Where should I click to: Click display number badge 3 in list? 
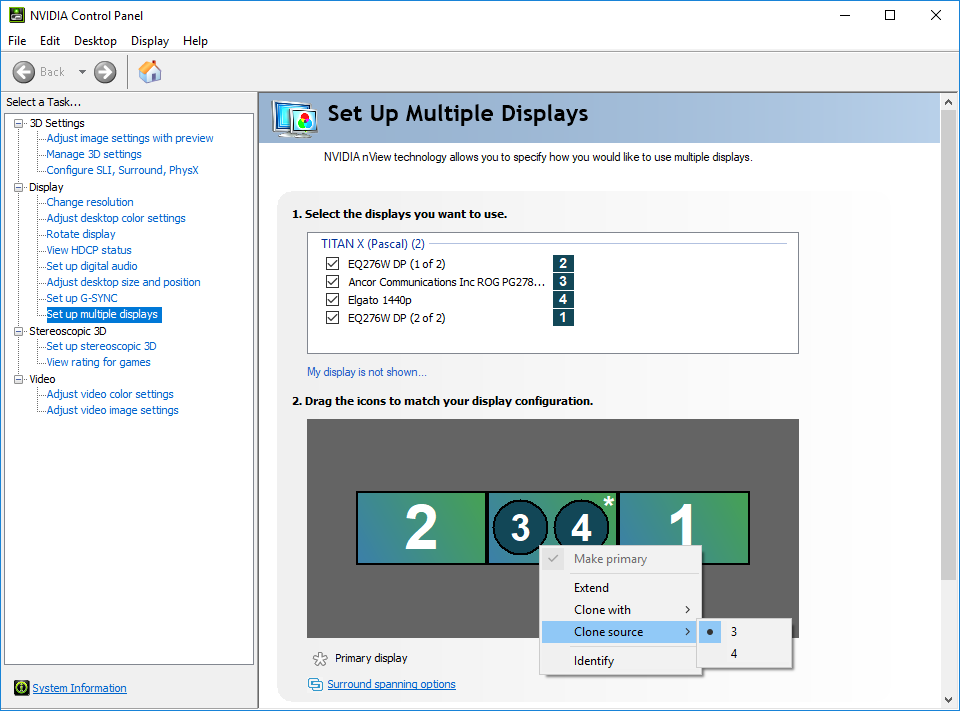point(563,281)
